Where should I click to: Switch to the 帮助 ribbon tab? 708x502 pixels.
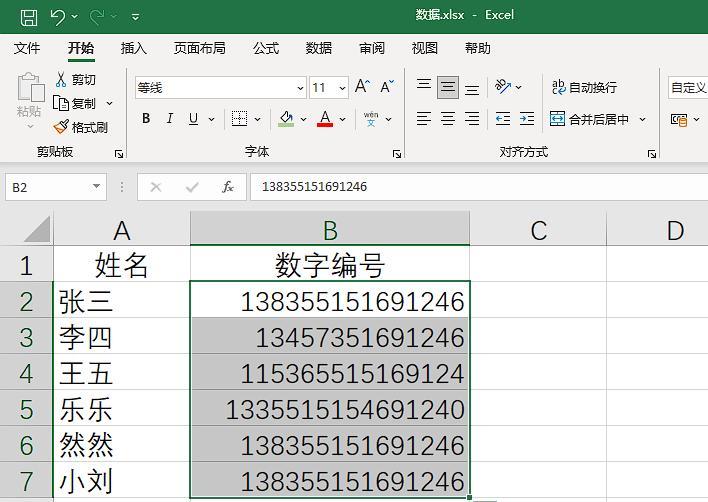click(x=478, y=48)
